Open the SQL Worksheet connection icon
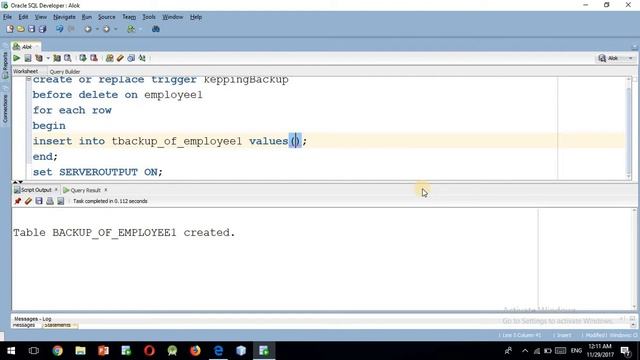Image resolution: width=640 pixels, height=360 pixels. coord(131,29)
